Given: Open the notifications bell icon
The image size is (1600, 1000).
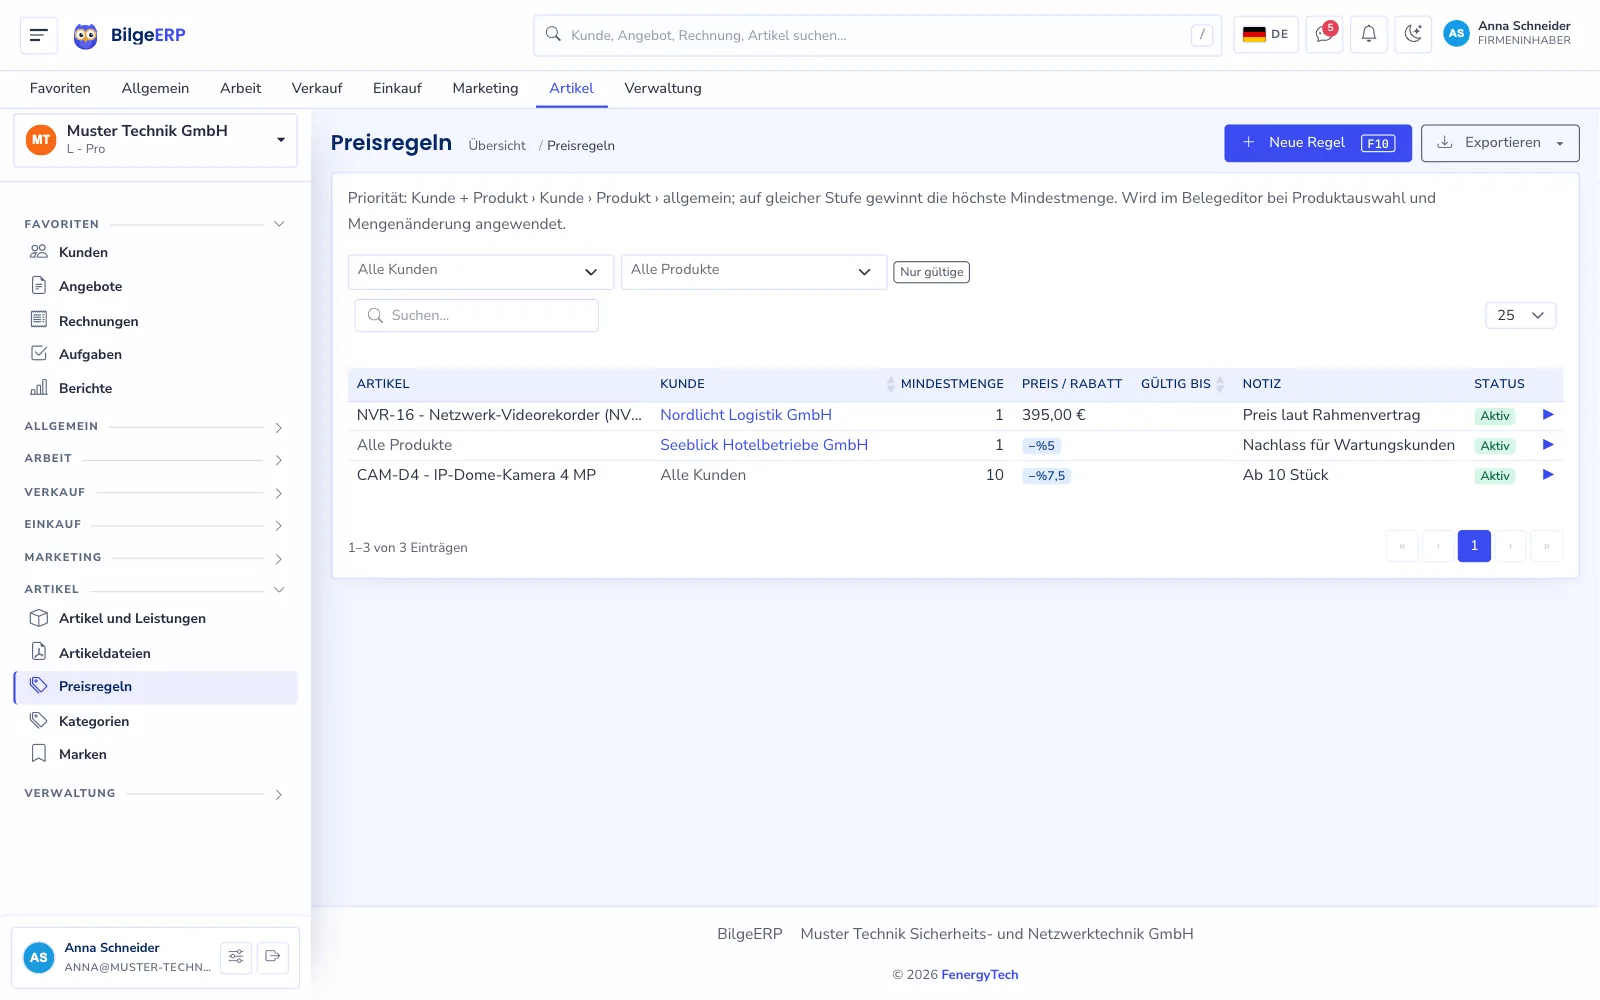Looking at the screenshot, I should tap(1369, 34).
